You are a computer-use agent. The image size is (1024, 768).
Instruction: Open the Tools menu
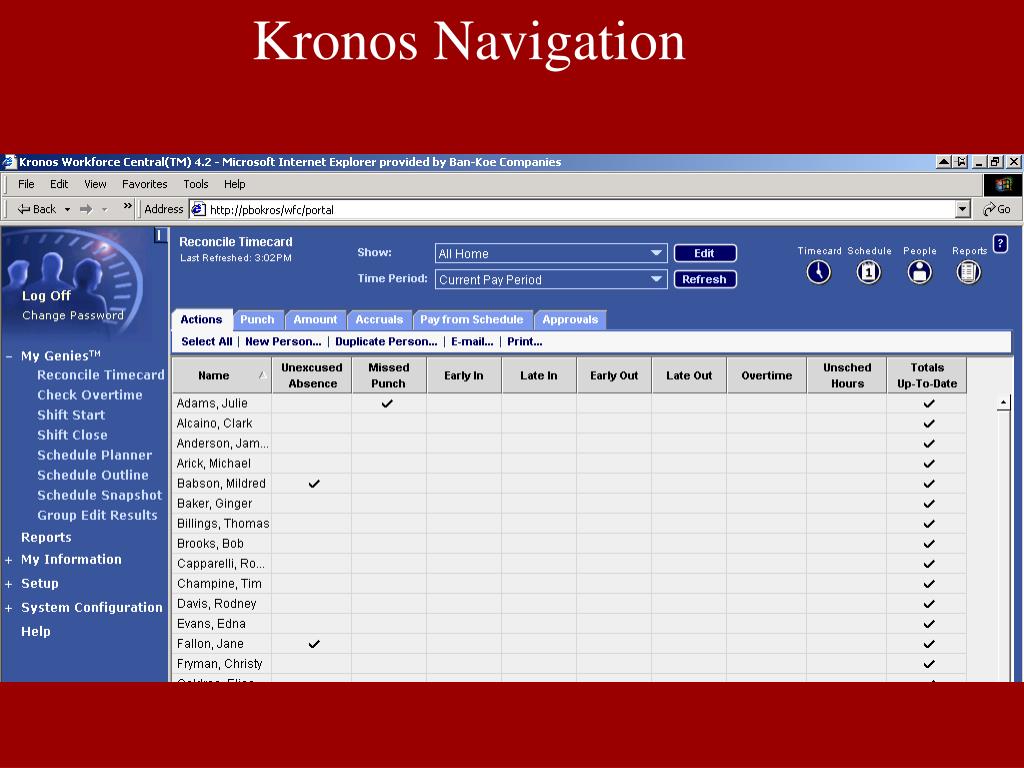tap(195, 184)
